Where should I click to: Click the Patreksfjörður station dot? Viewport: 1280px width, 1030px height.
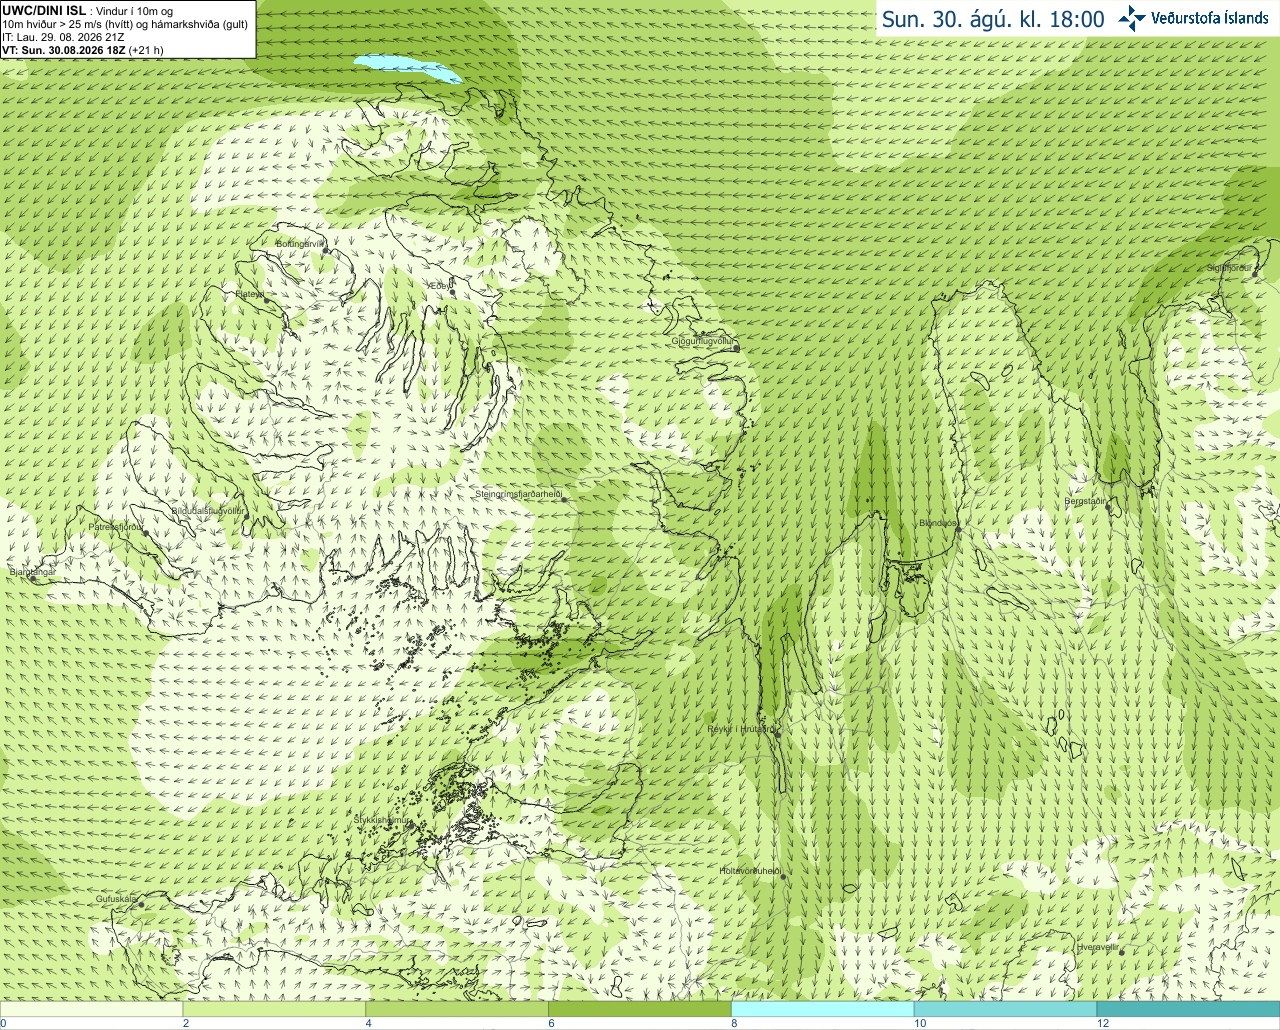pyautogui.click(x=146, y=532)
